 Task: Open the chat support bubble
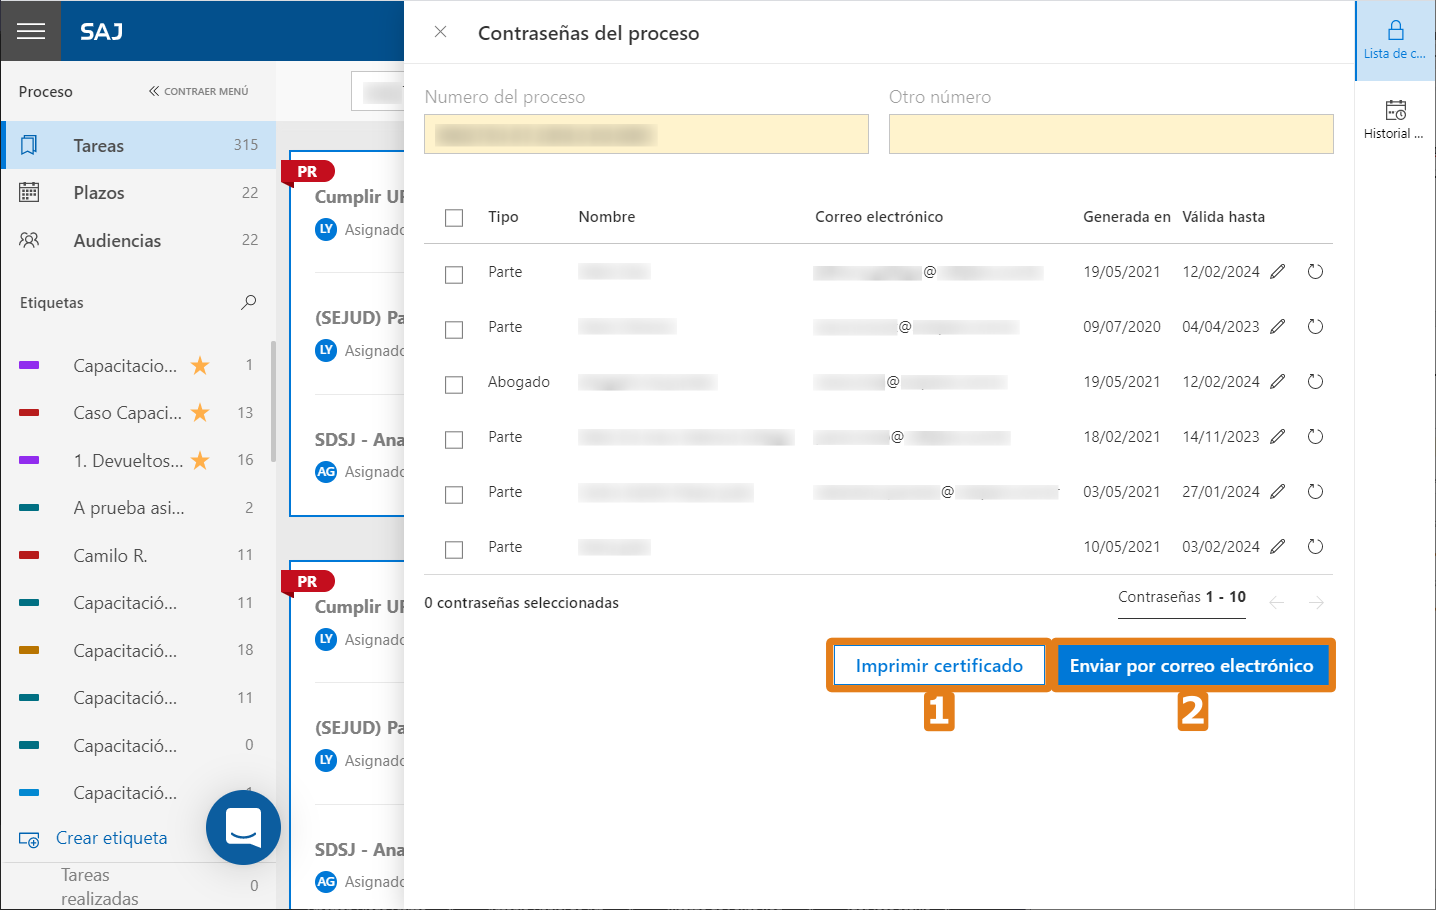(243, 827)
